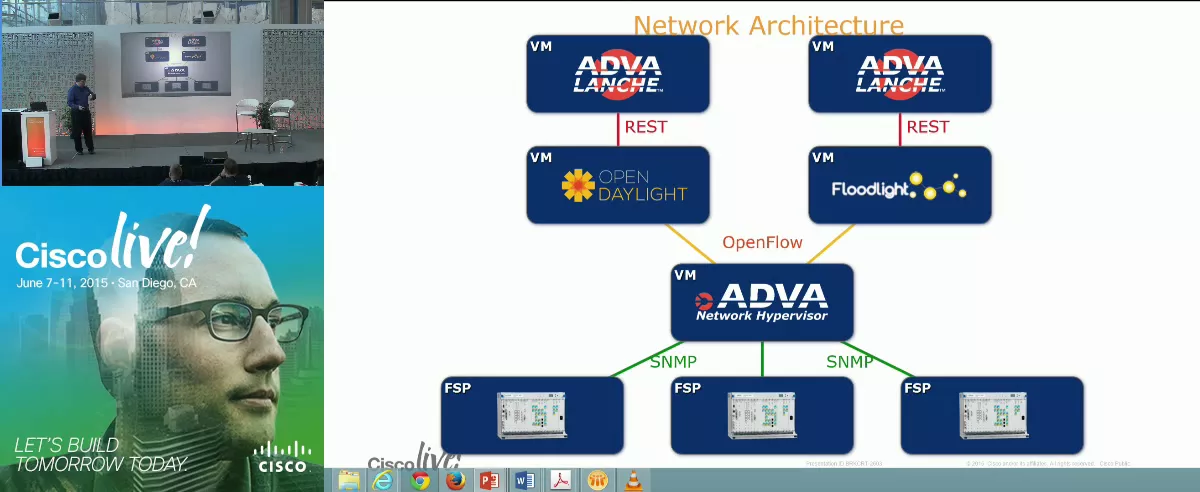Select the middle FSP chassis box
Screen dimensions: 1200x492
point(762,415)
